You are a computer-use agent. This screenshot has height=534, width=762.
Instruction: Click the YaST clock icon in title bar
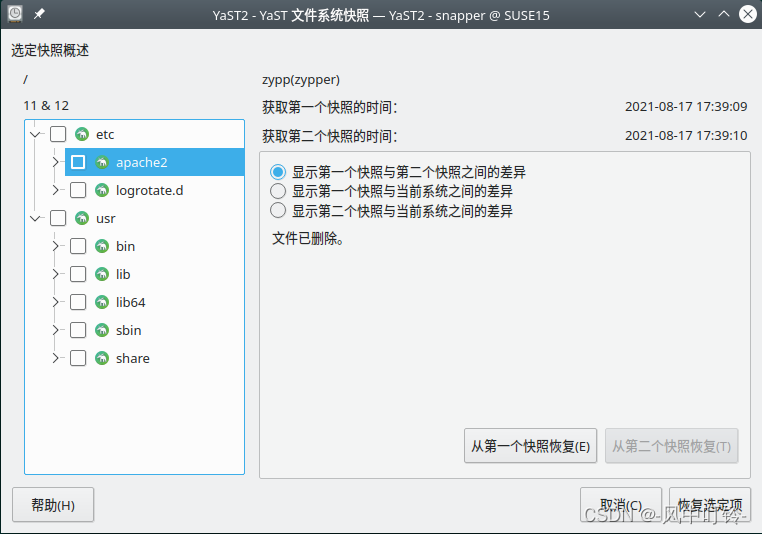15,14
